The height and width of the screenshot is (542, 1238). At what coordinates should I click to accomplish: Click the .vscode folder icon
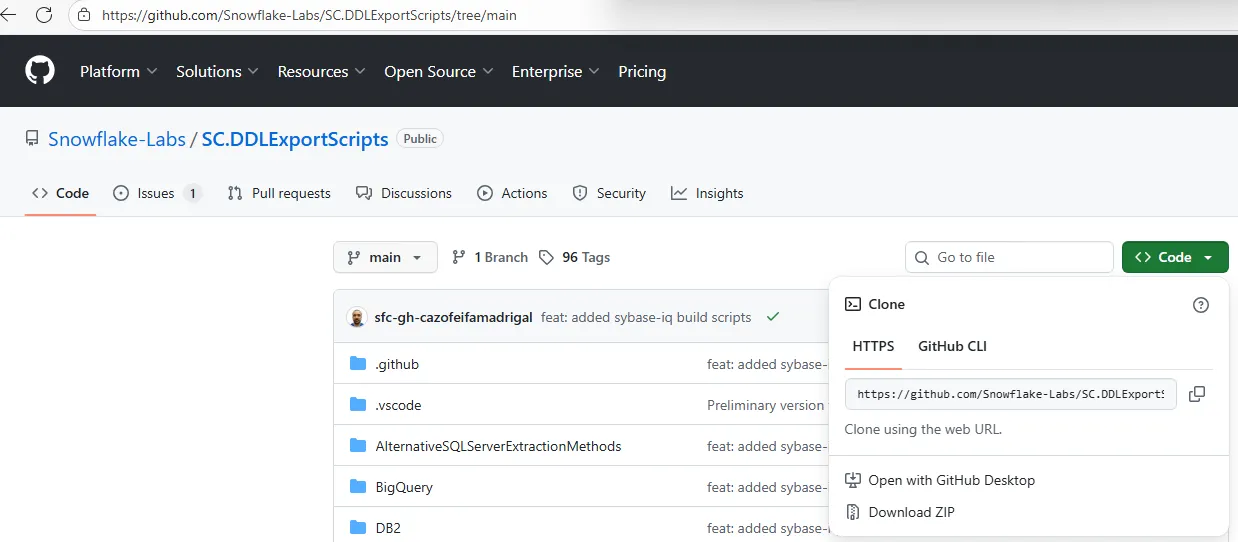click(358, 405)
